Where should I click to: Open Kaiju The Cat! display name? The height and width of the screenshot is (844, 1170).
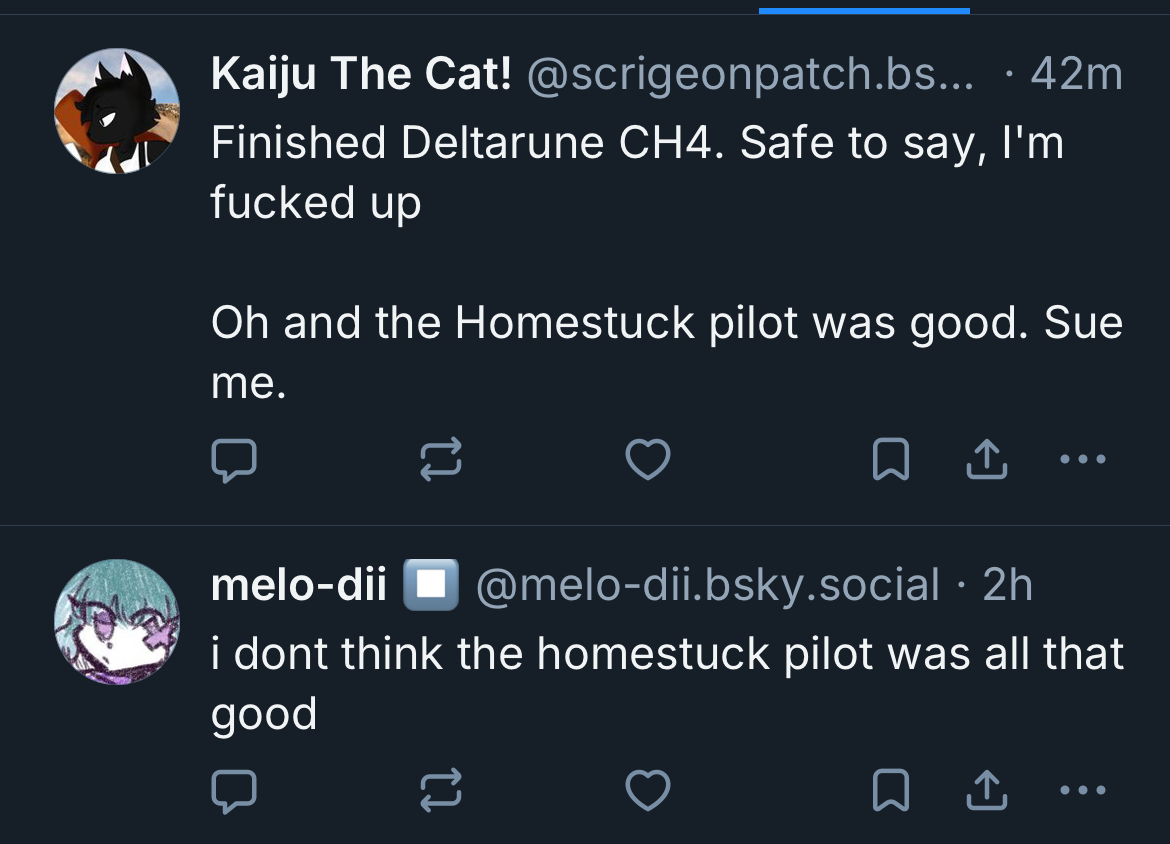pos(361,75)
